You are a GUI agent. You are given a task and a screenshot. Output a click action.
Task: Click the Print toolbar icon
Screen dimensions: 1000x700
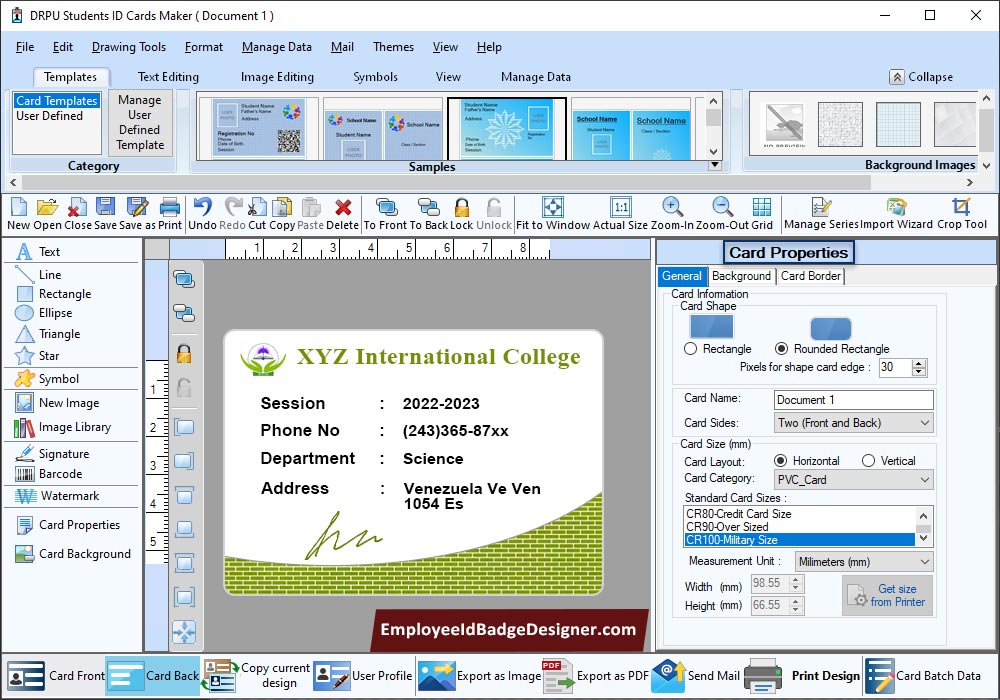170,214
